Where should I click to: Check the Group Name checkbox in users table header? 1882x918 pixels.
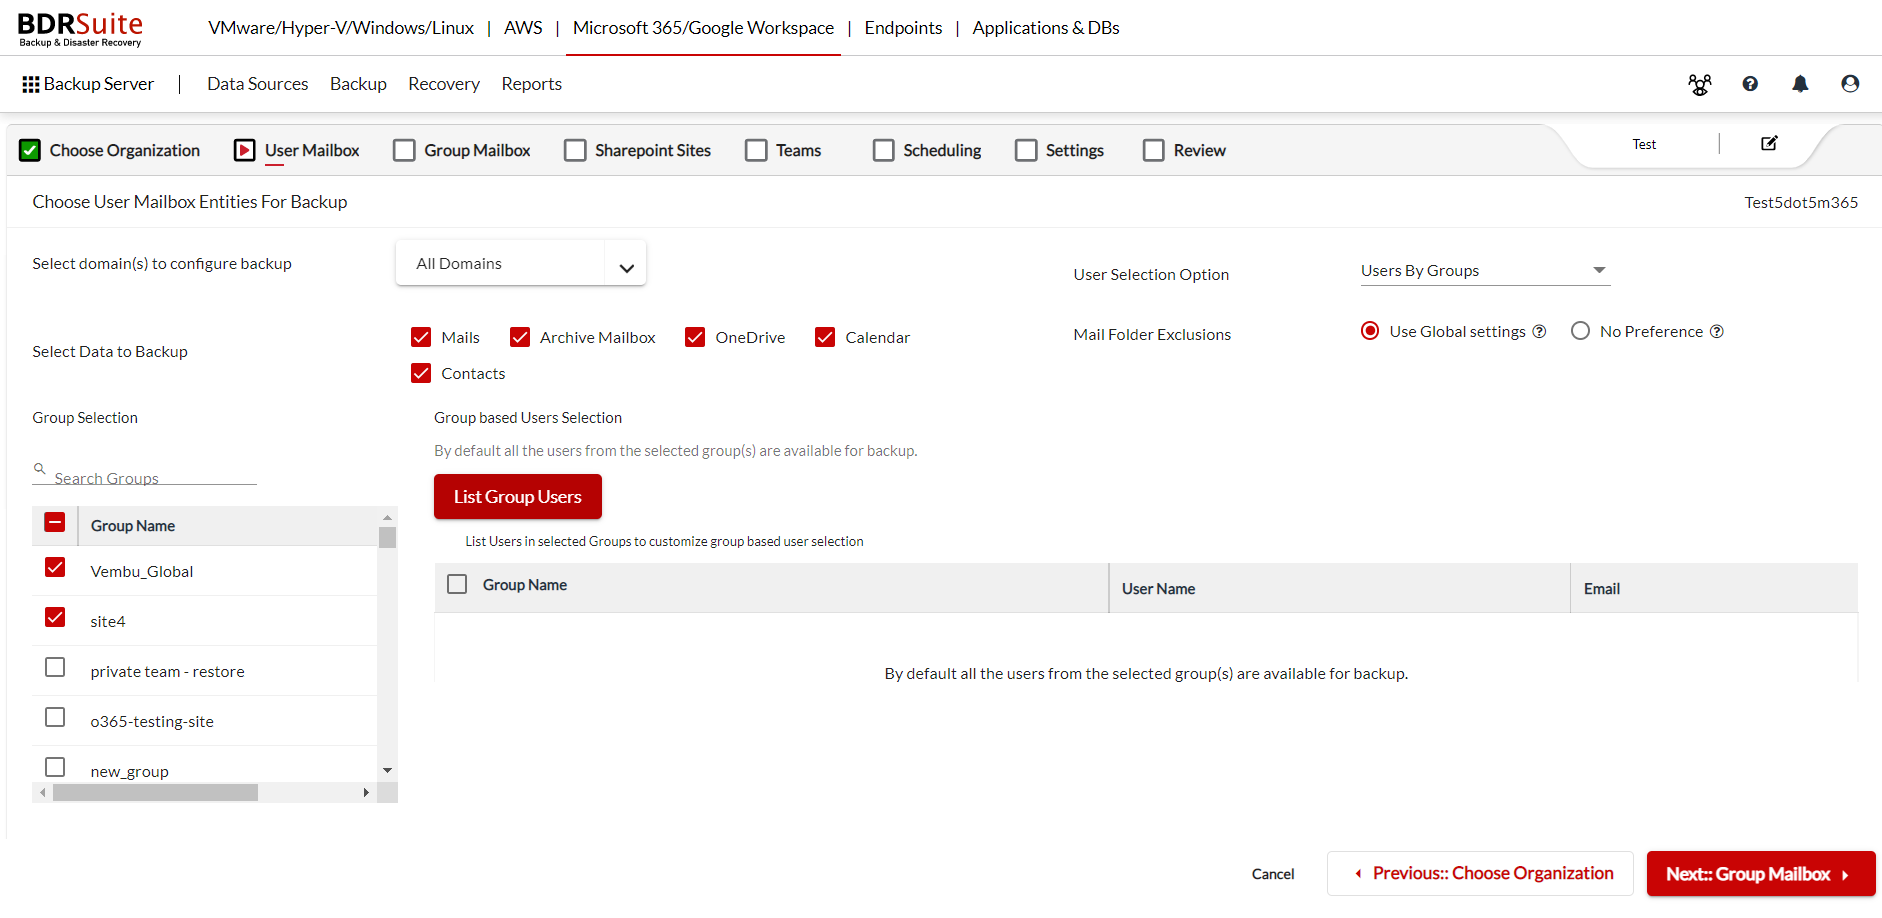[457, 584]
